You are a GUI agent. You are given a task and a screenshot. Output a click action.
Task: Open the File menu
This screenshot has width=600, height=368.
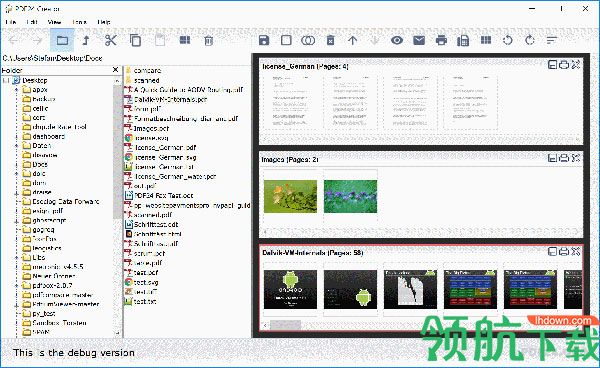pos(11,22)
